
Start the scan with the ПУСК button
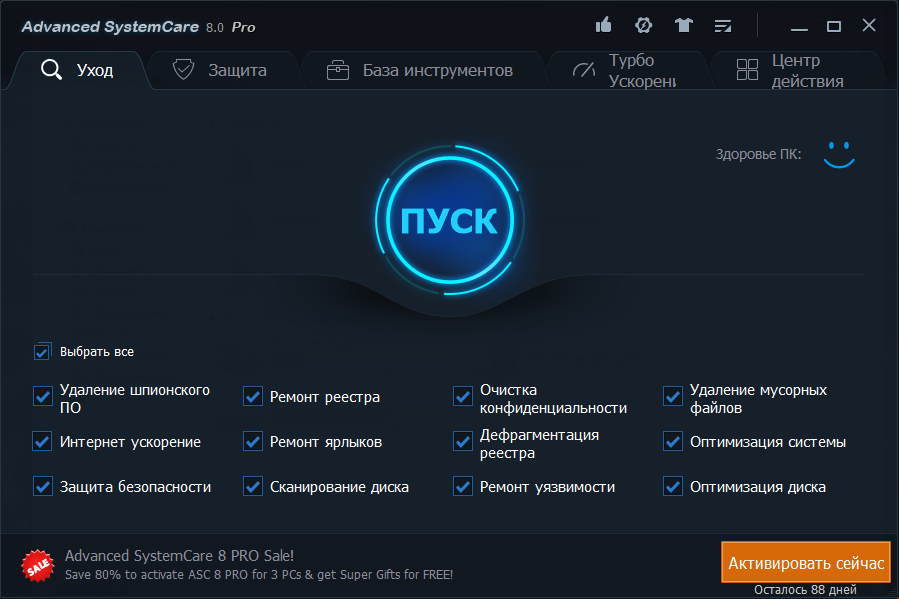pos(450,220)
